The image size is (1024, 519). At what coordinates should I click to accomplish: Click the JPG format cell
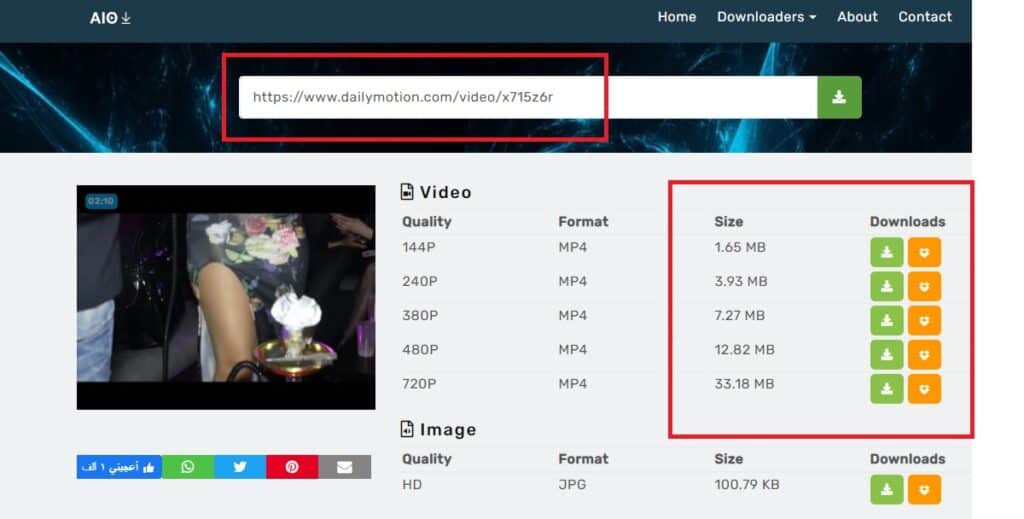pyautogui.click(x=572, y=485)
